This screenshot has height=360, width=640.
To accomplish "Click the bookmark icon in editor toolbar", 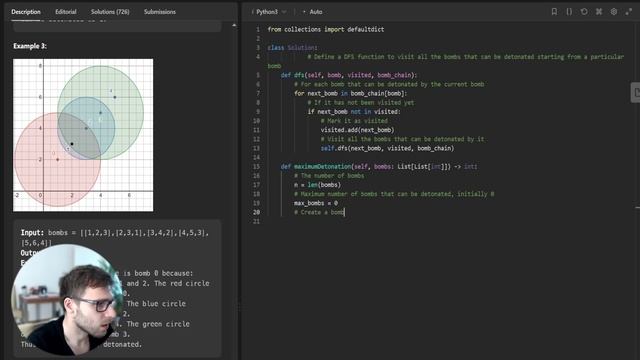I will pyautogui.click(x=554, y=12).
